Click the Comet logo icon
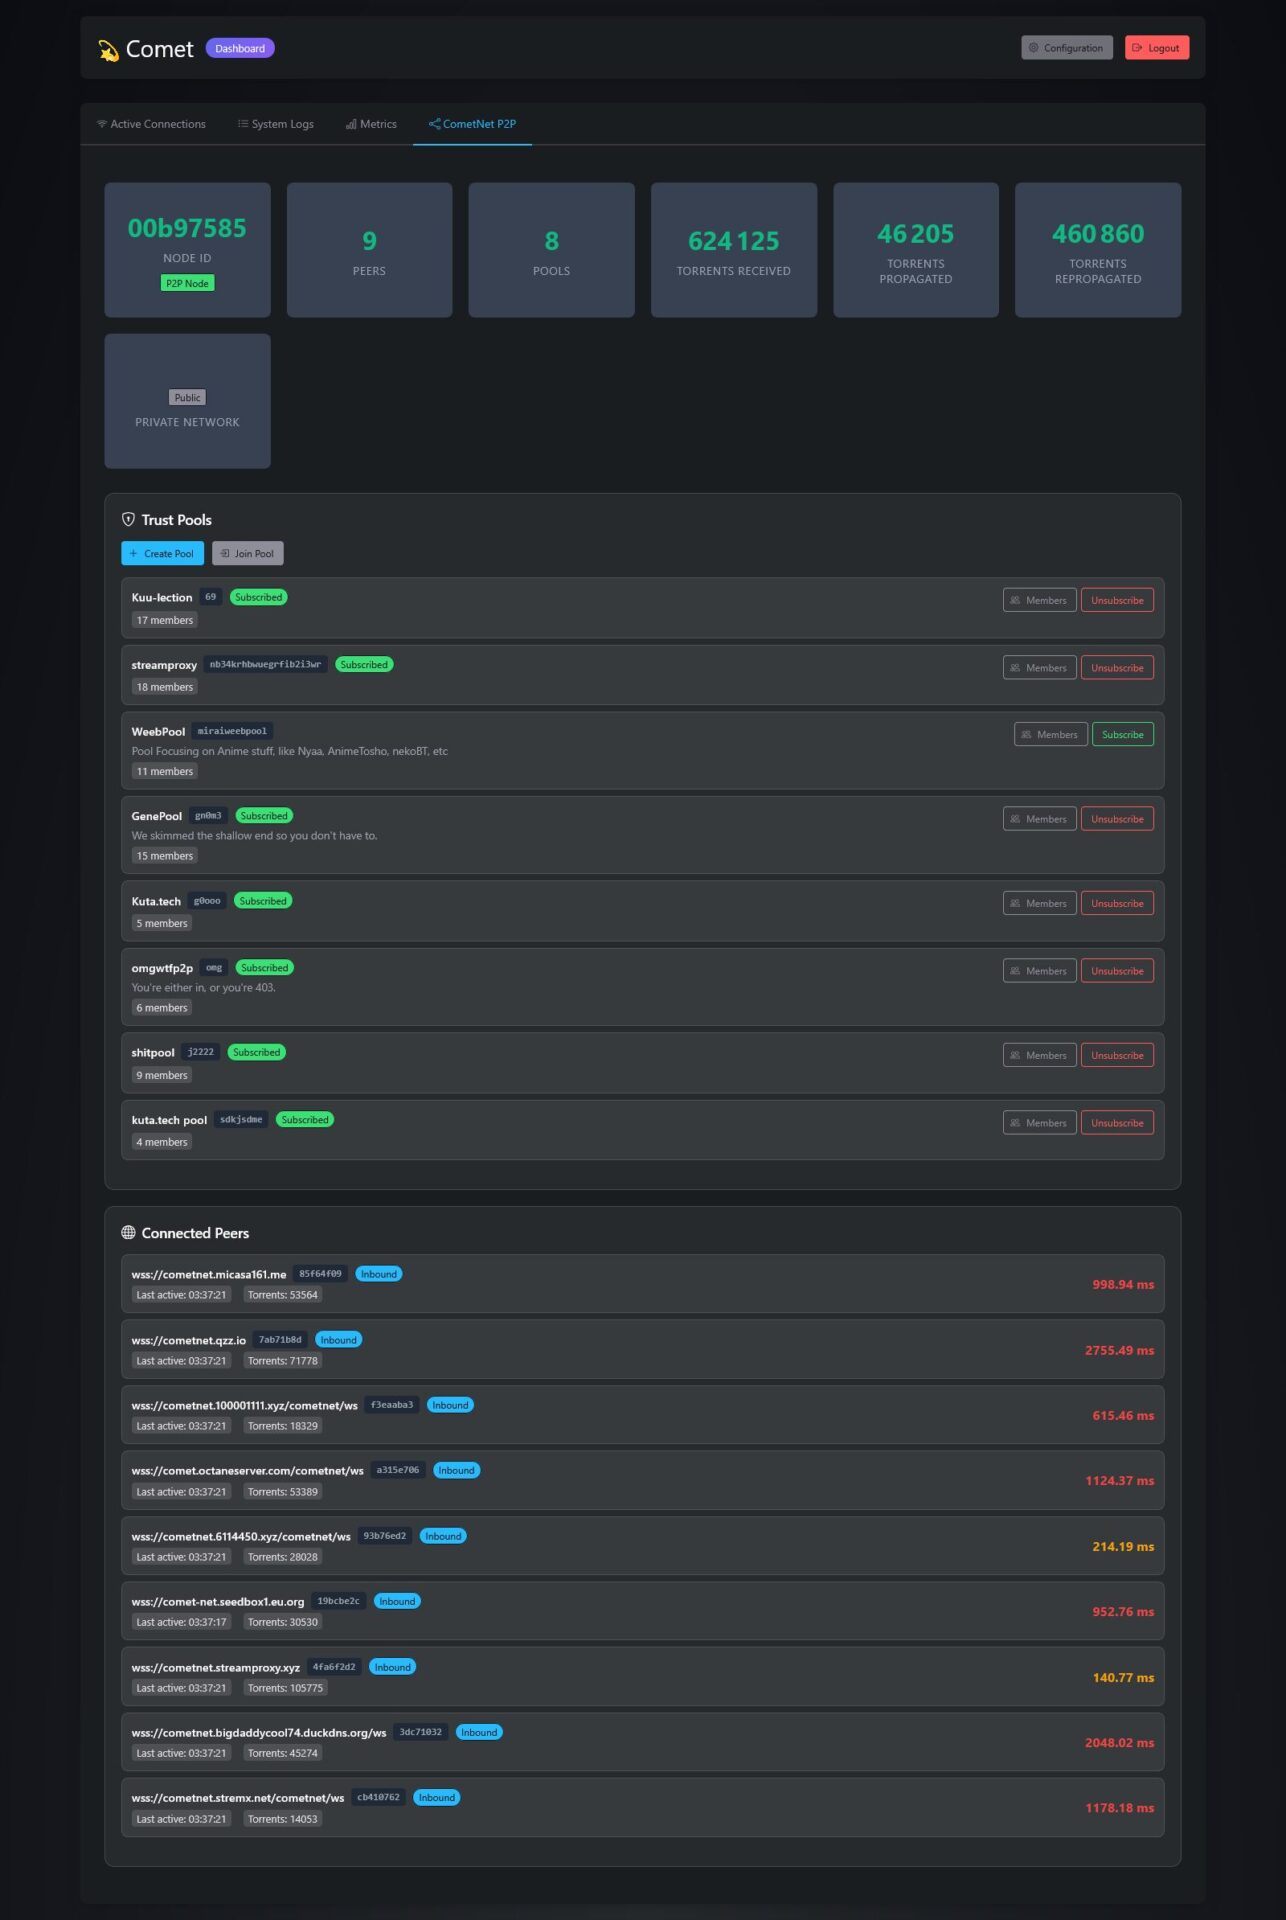This screenshot has height=1920, width=1286. click(108, 50)
